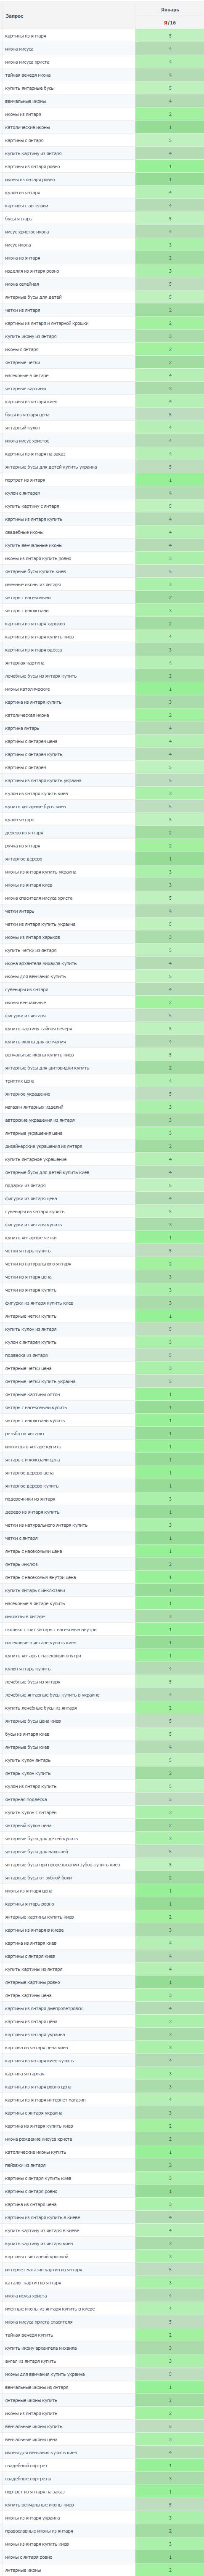Click the картины из янтаря одесса row

68,649
